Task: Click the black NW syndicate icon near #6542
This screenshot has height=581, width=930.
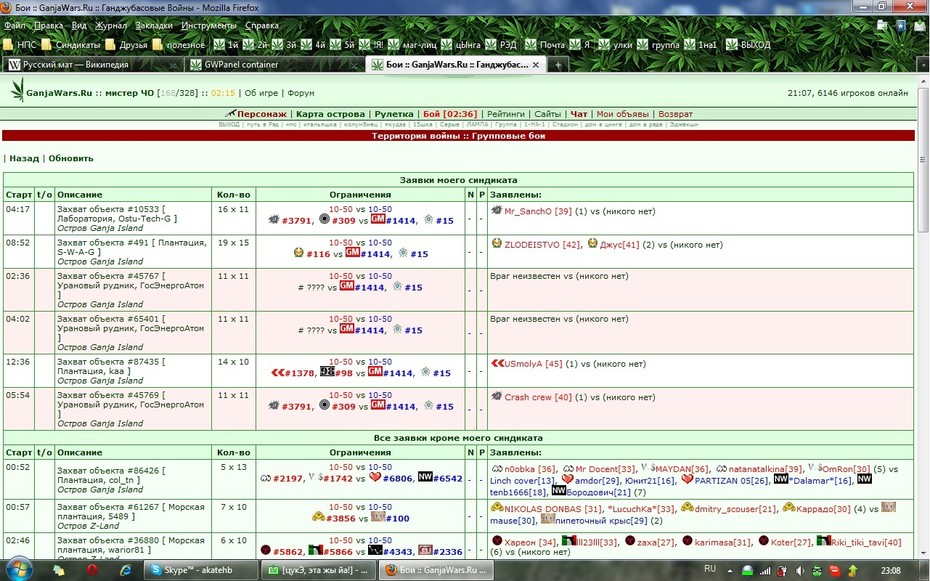Action: [425, 477]
